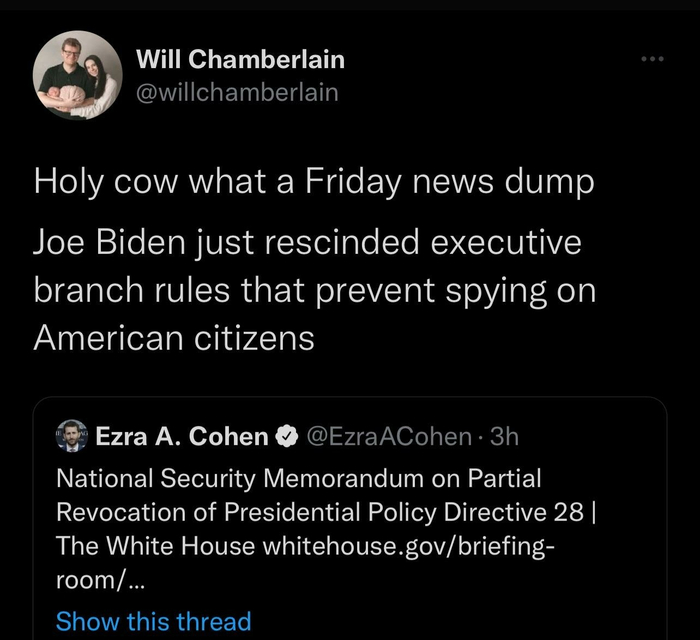Click Will Chamberlain's profile avatar
700x640 pixels.
77,75
